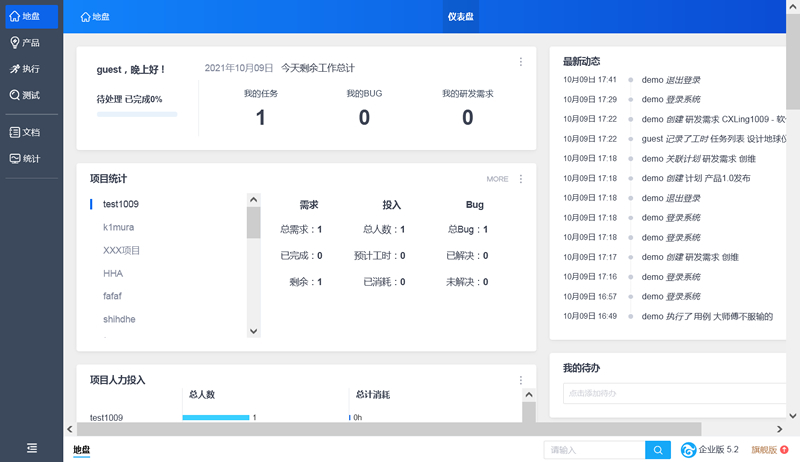The image size is (800, 462).
Task: Open welcome card three-dot options menu
Action: [x=520, y=62]
